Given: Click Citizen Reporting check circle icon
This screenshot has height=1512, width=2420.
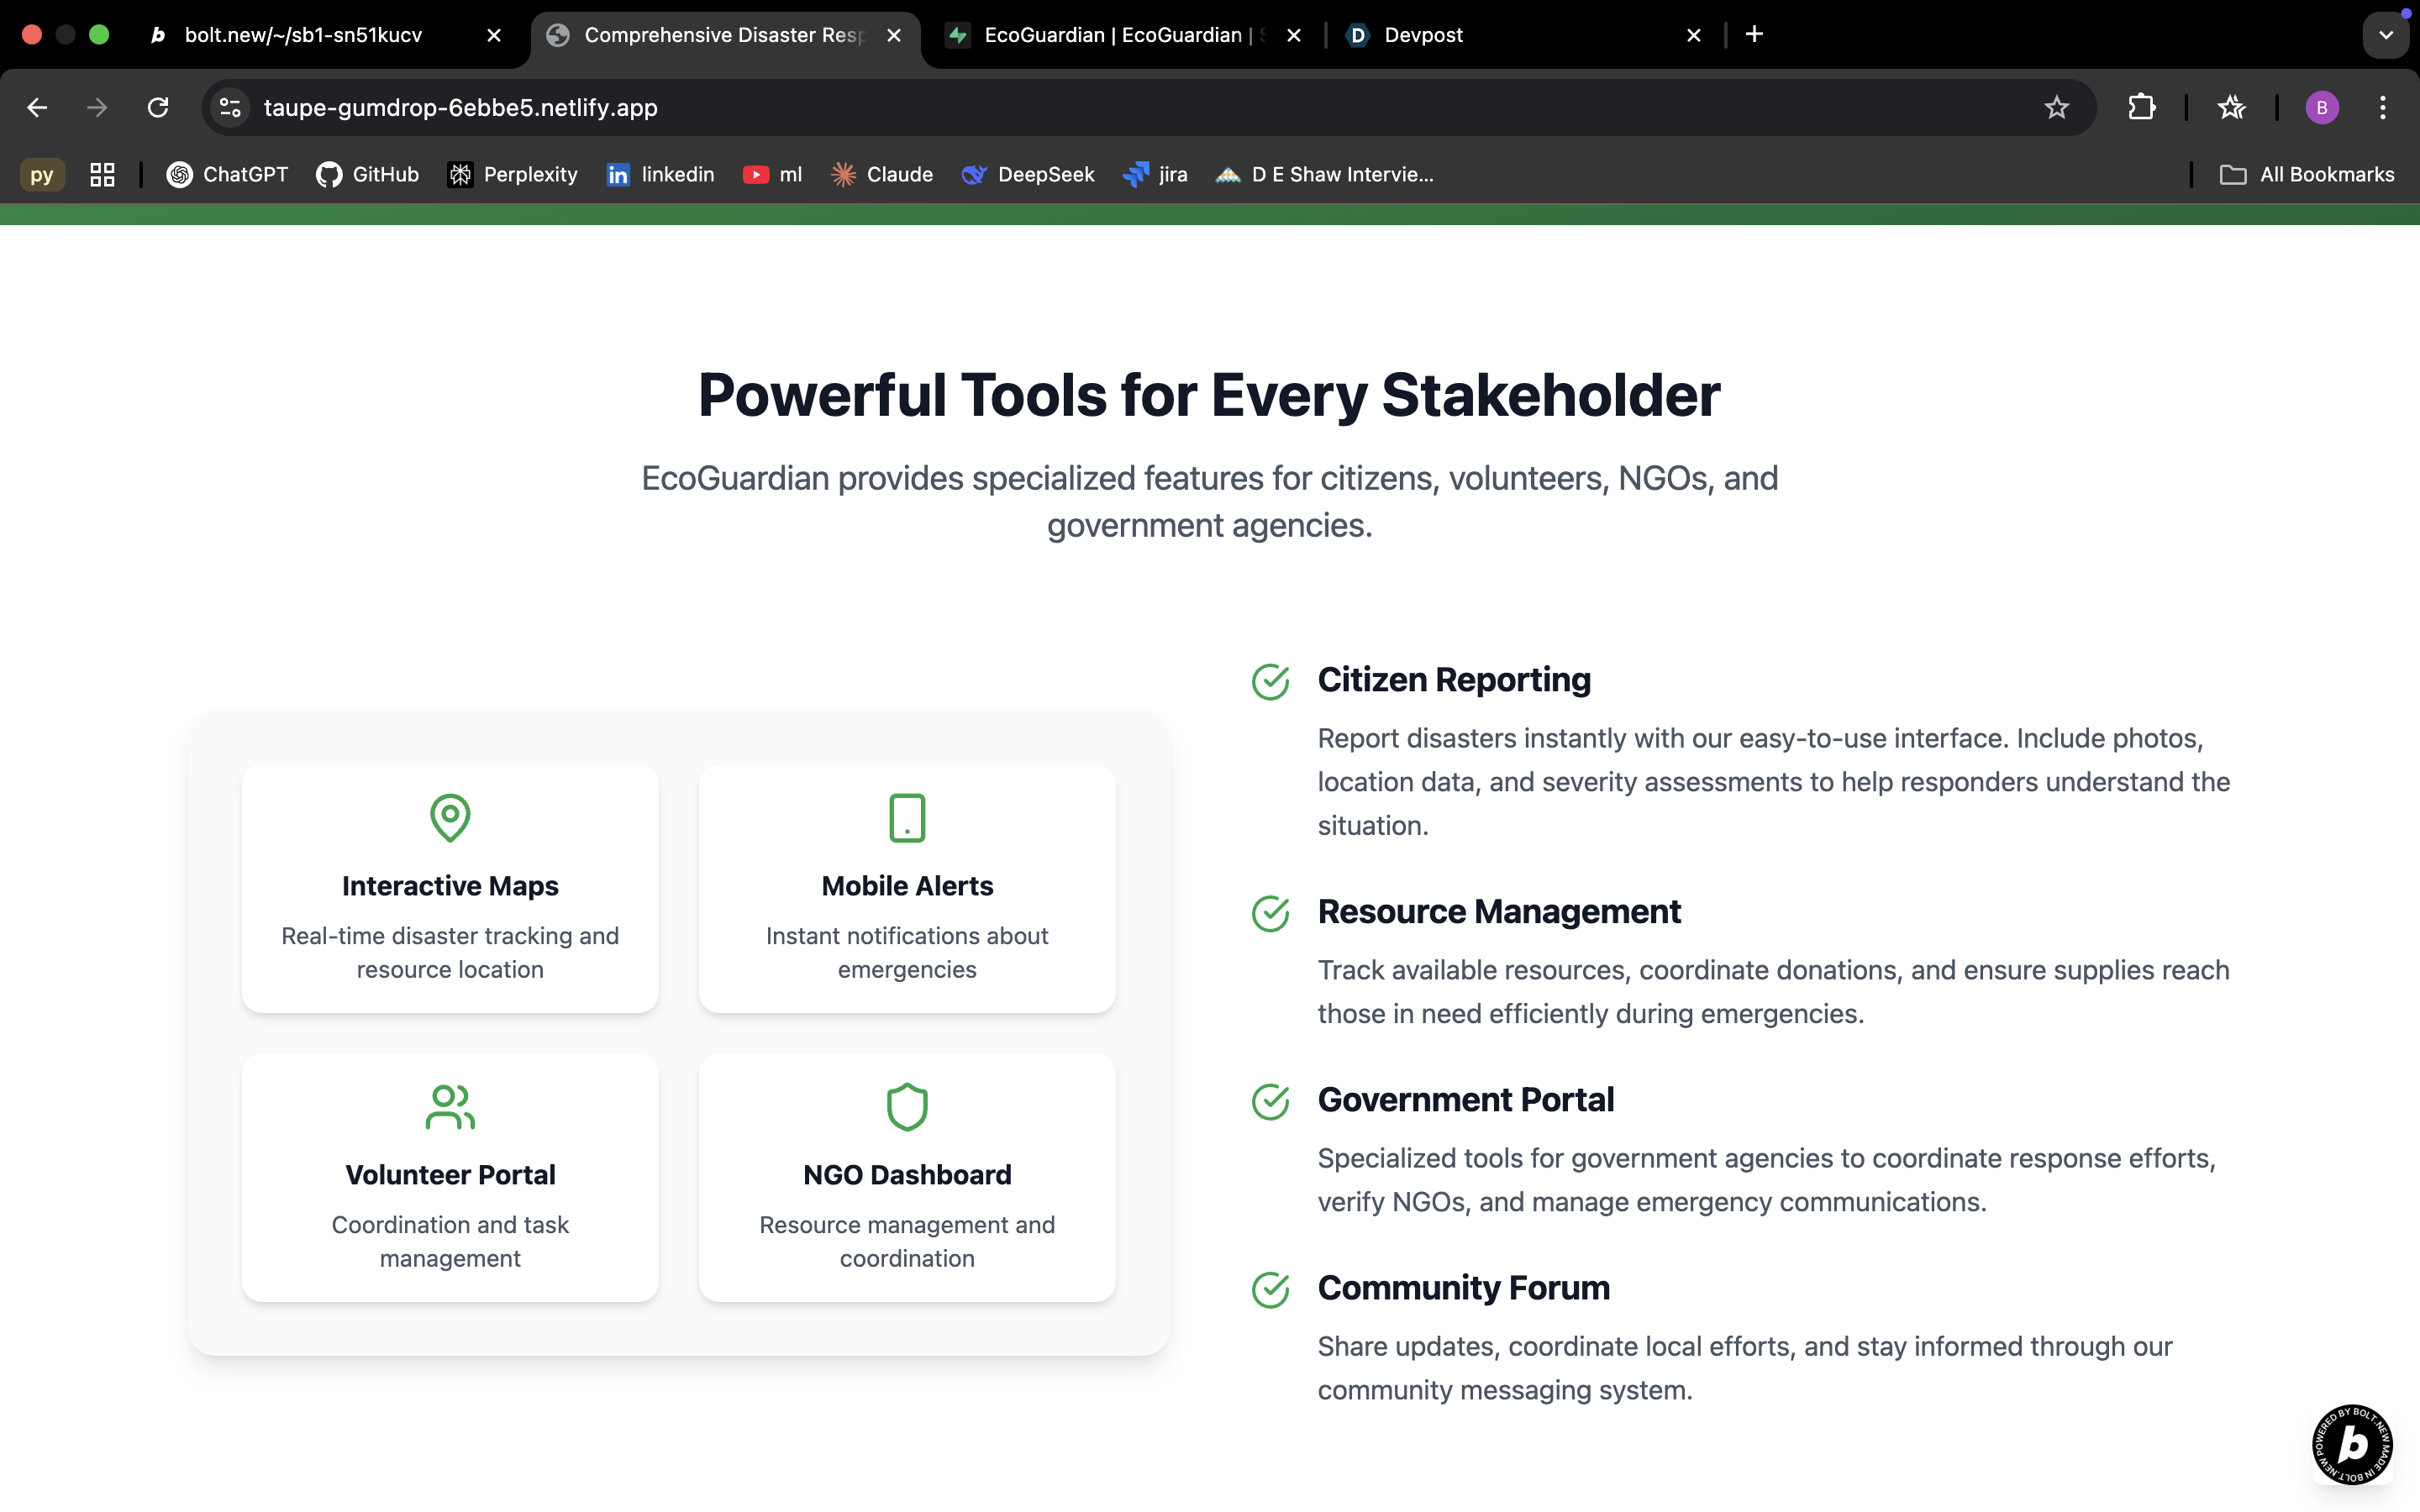Looking at the screenshot, I should (1270, 682).
